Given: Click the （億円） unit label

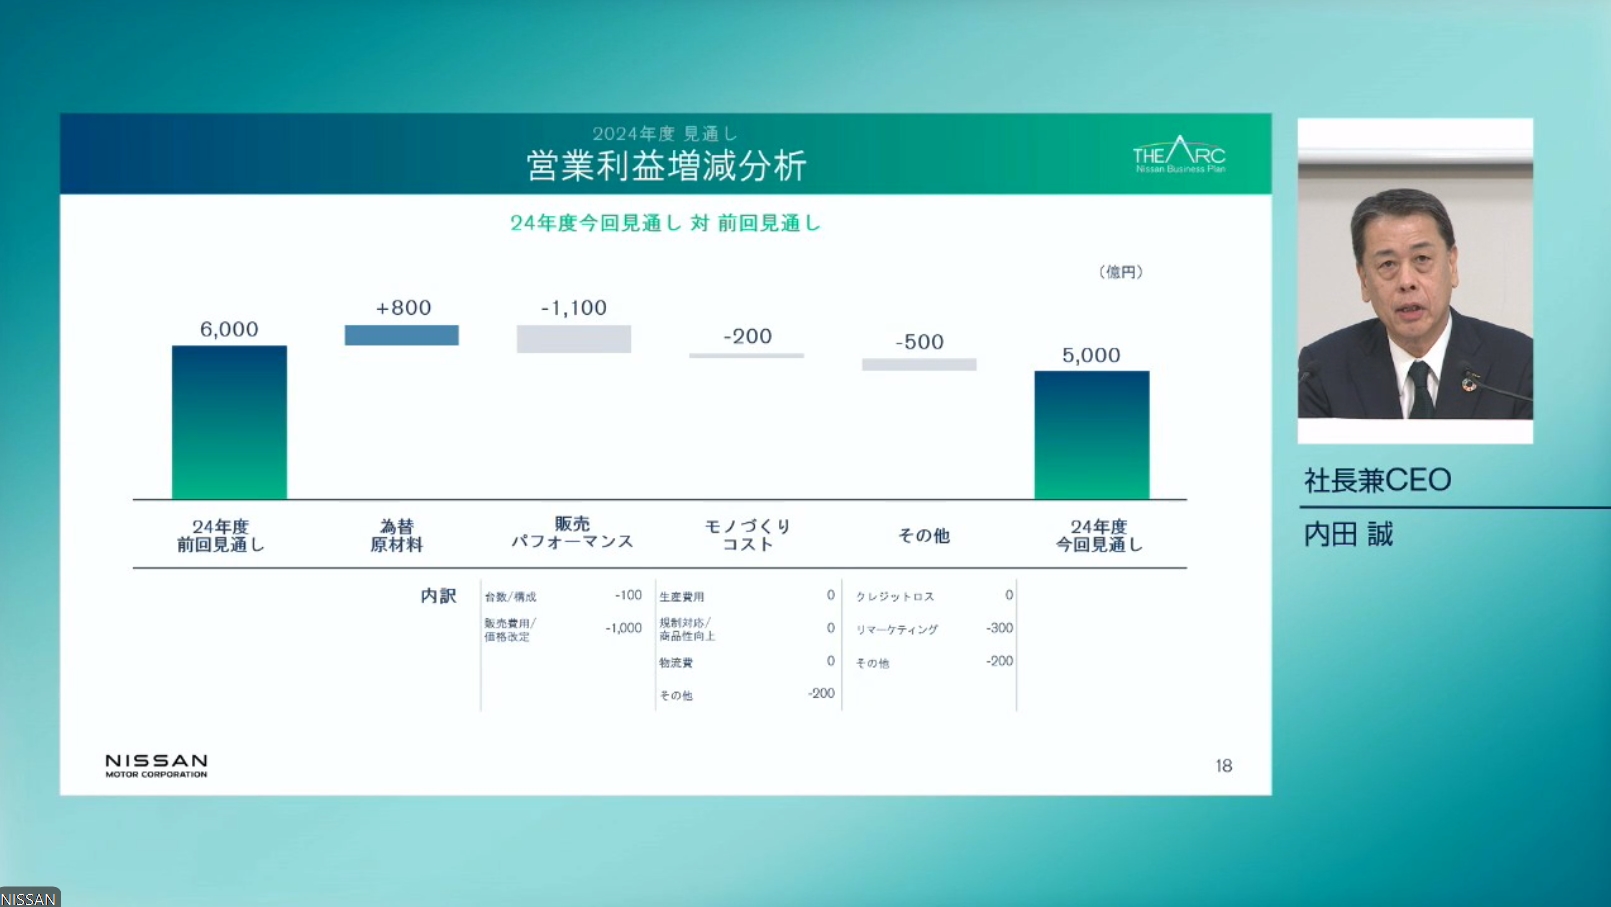Looking at the screenshot, I should click(x=1120, y=271).
